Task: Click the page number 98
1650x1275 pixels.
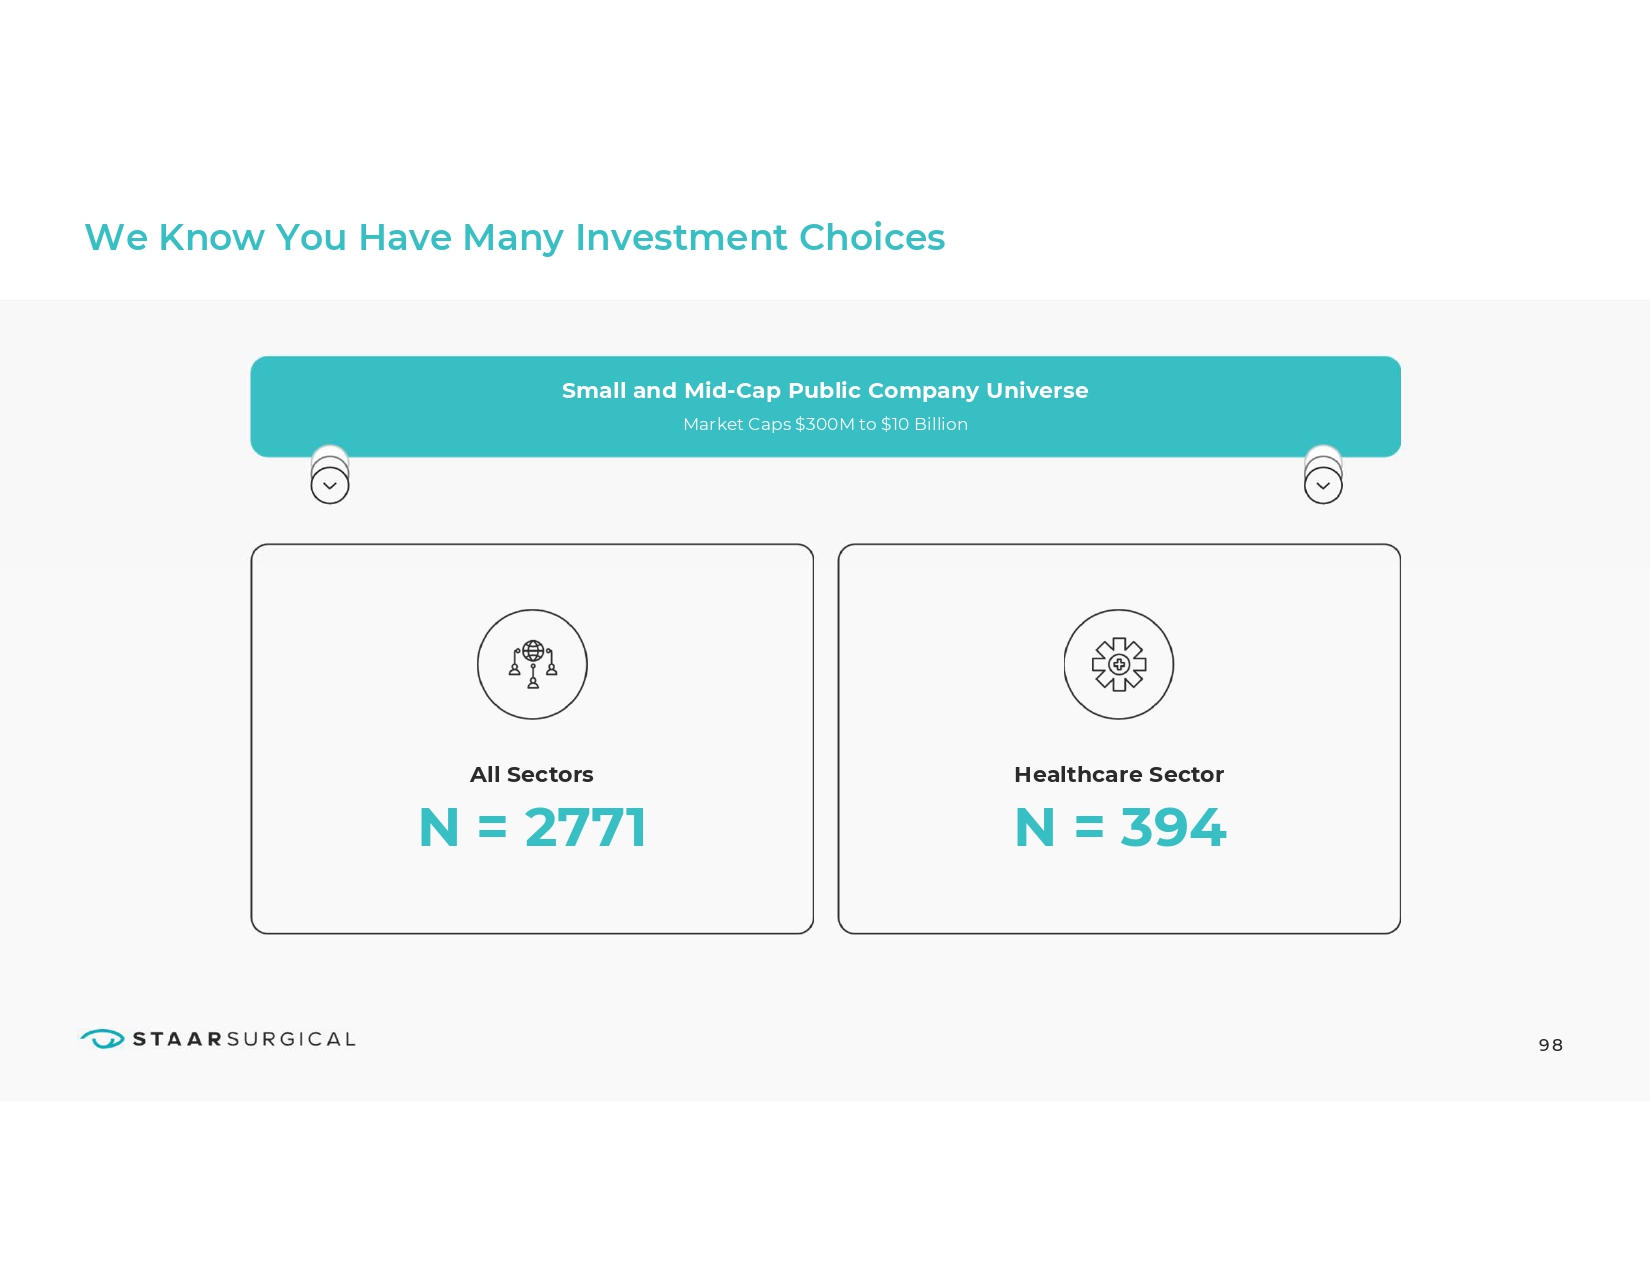Action: click(1551, 1045)
